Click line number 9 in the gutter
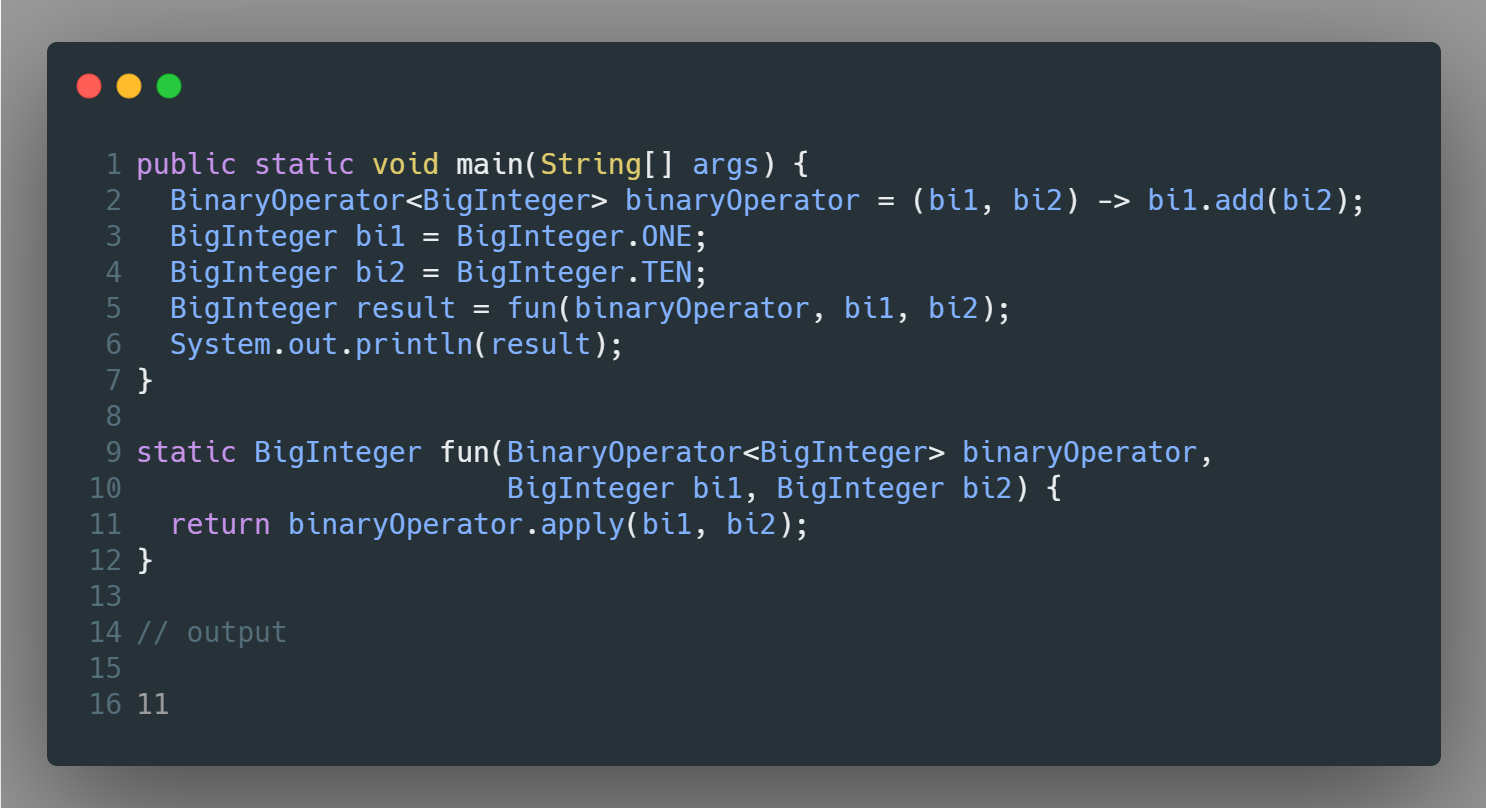1486x808 pixels. tap(113, 453)
